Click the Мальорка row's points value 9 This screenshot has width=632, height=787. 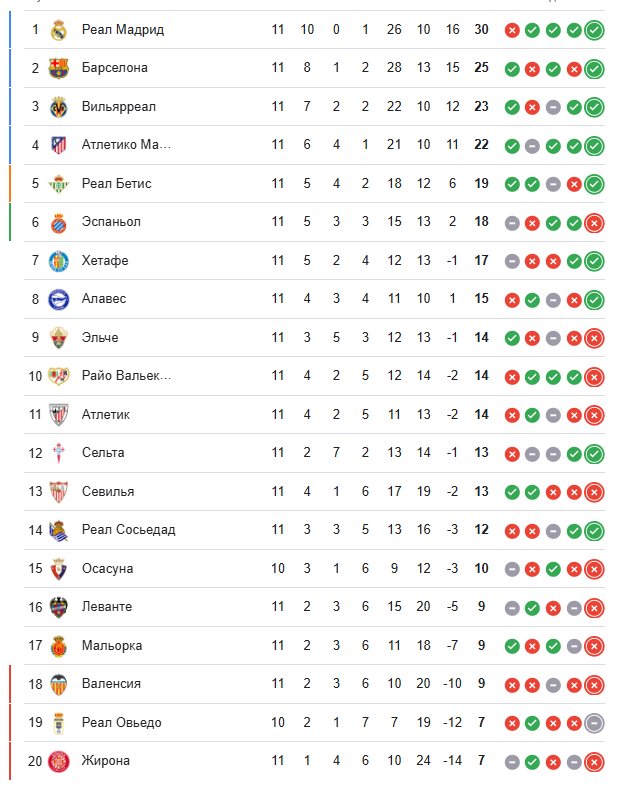point(482,646)
